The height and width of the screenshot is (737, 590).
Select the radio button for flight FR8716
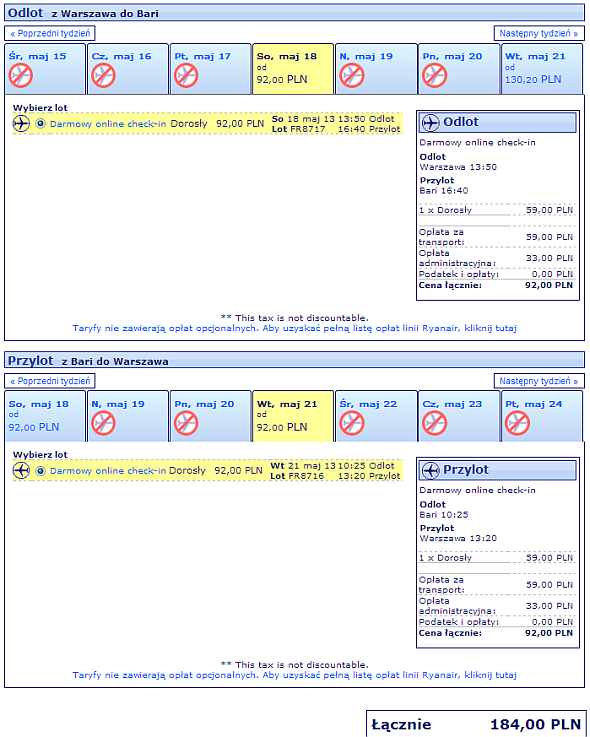click(x=40, y=471)
